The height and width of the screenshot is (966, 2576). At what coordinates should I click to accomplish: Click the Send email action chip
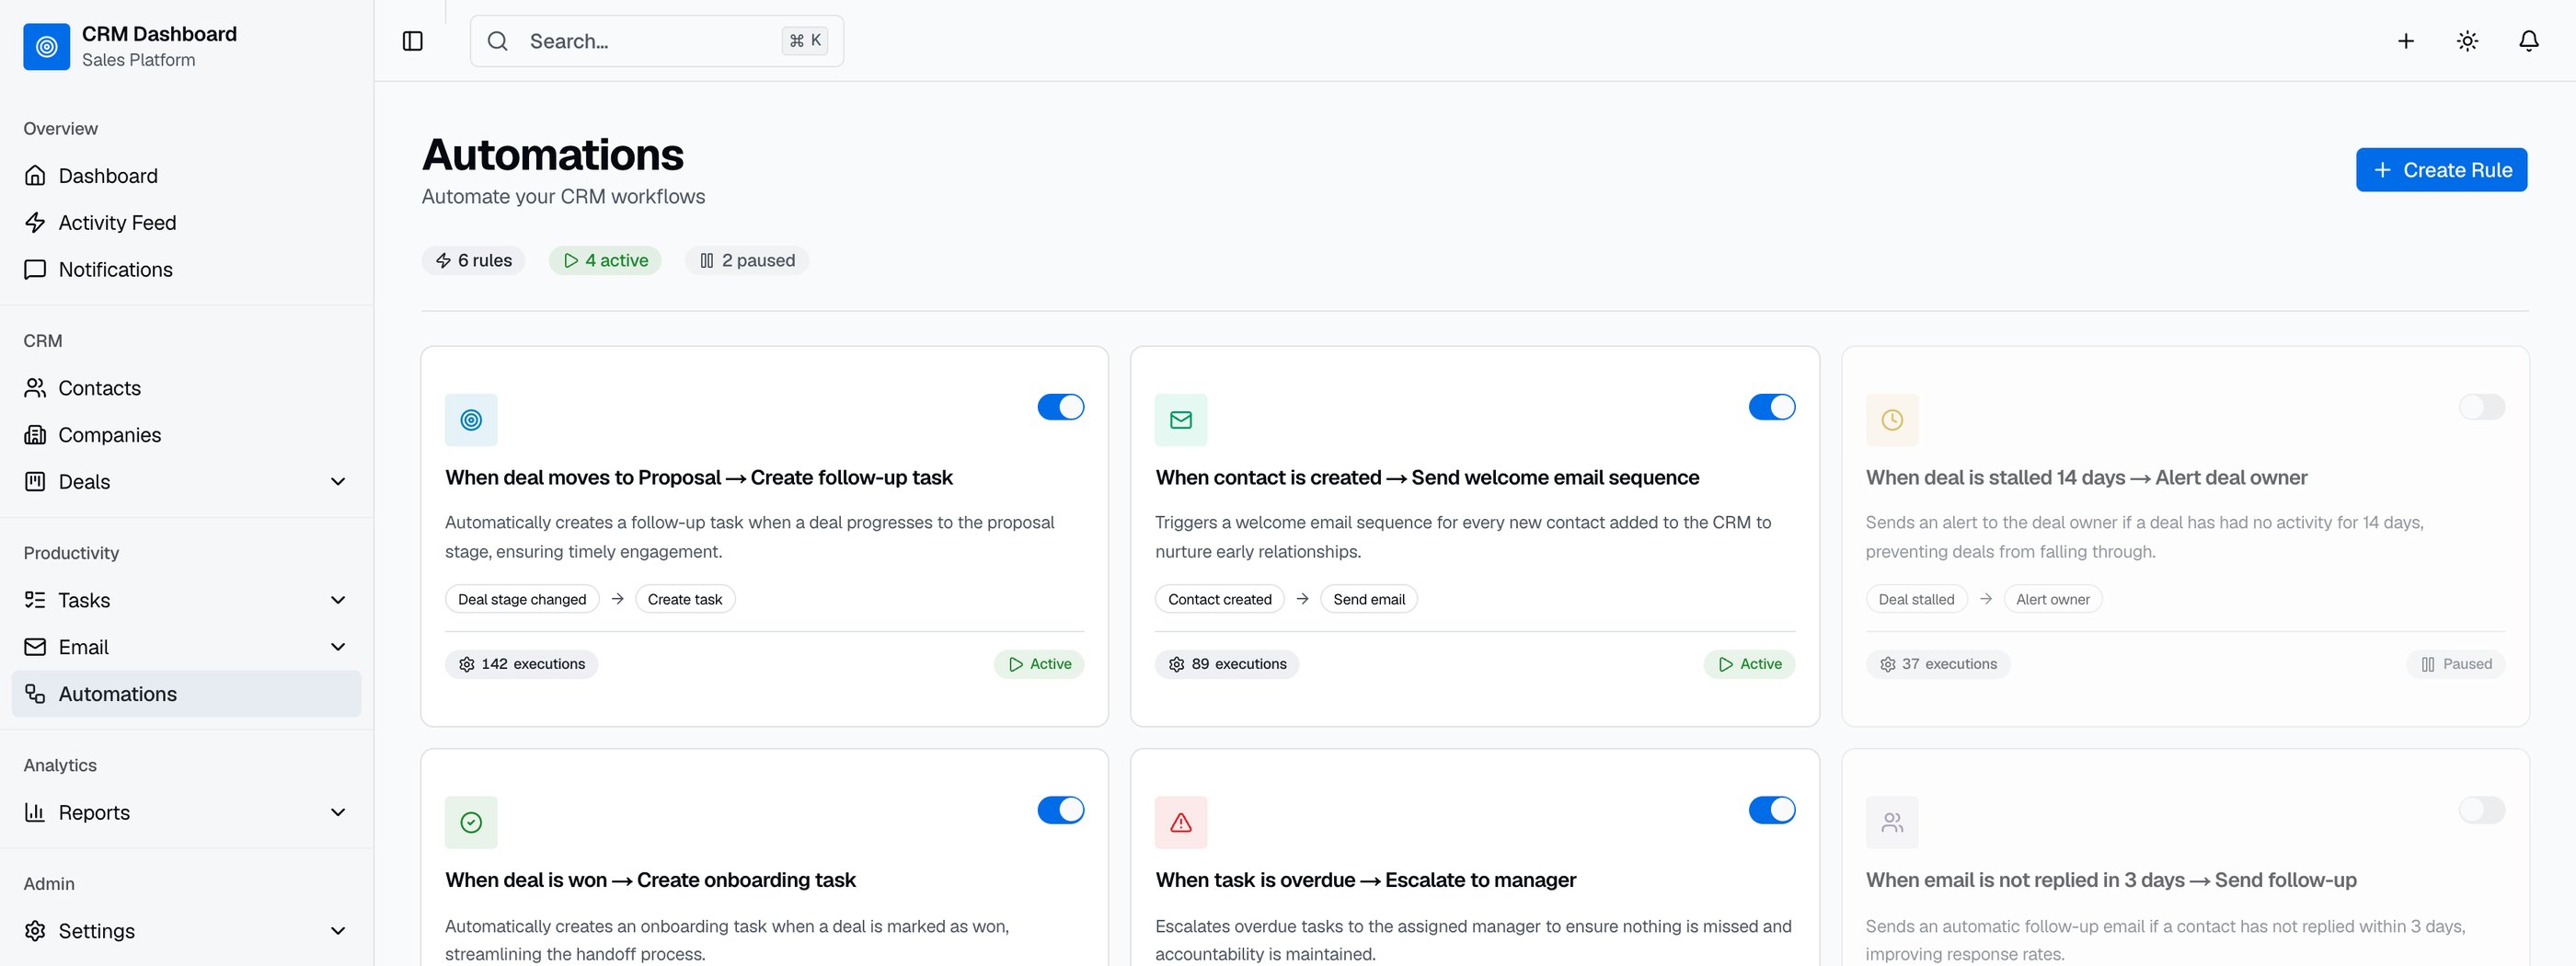1369,599
